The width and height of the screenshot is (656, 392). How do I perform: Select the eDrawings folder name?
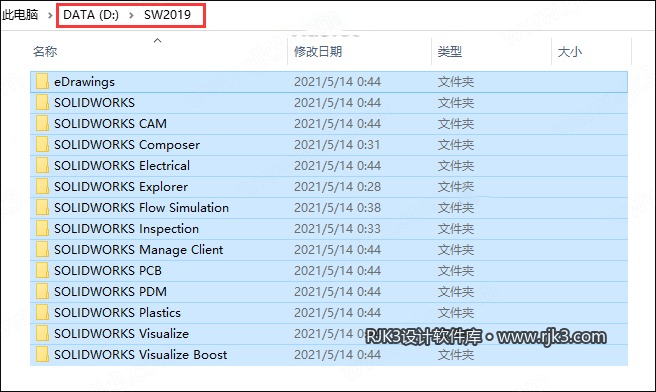click(84, 82)
